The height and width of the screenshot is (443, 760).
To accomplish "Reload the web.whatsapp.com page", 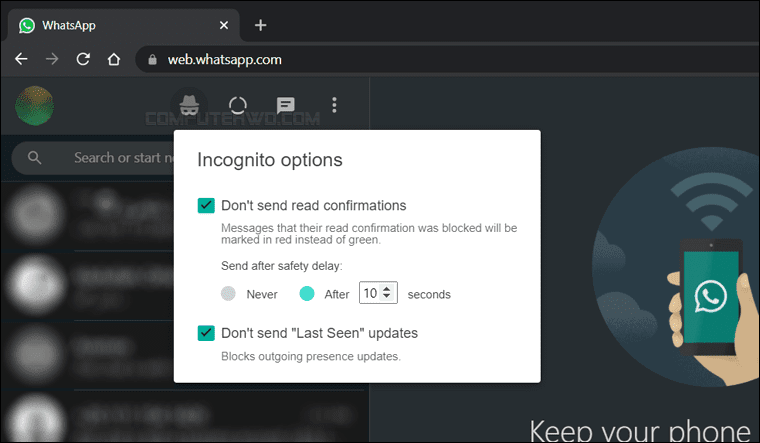I will coord(83,59).
